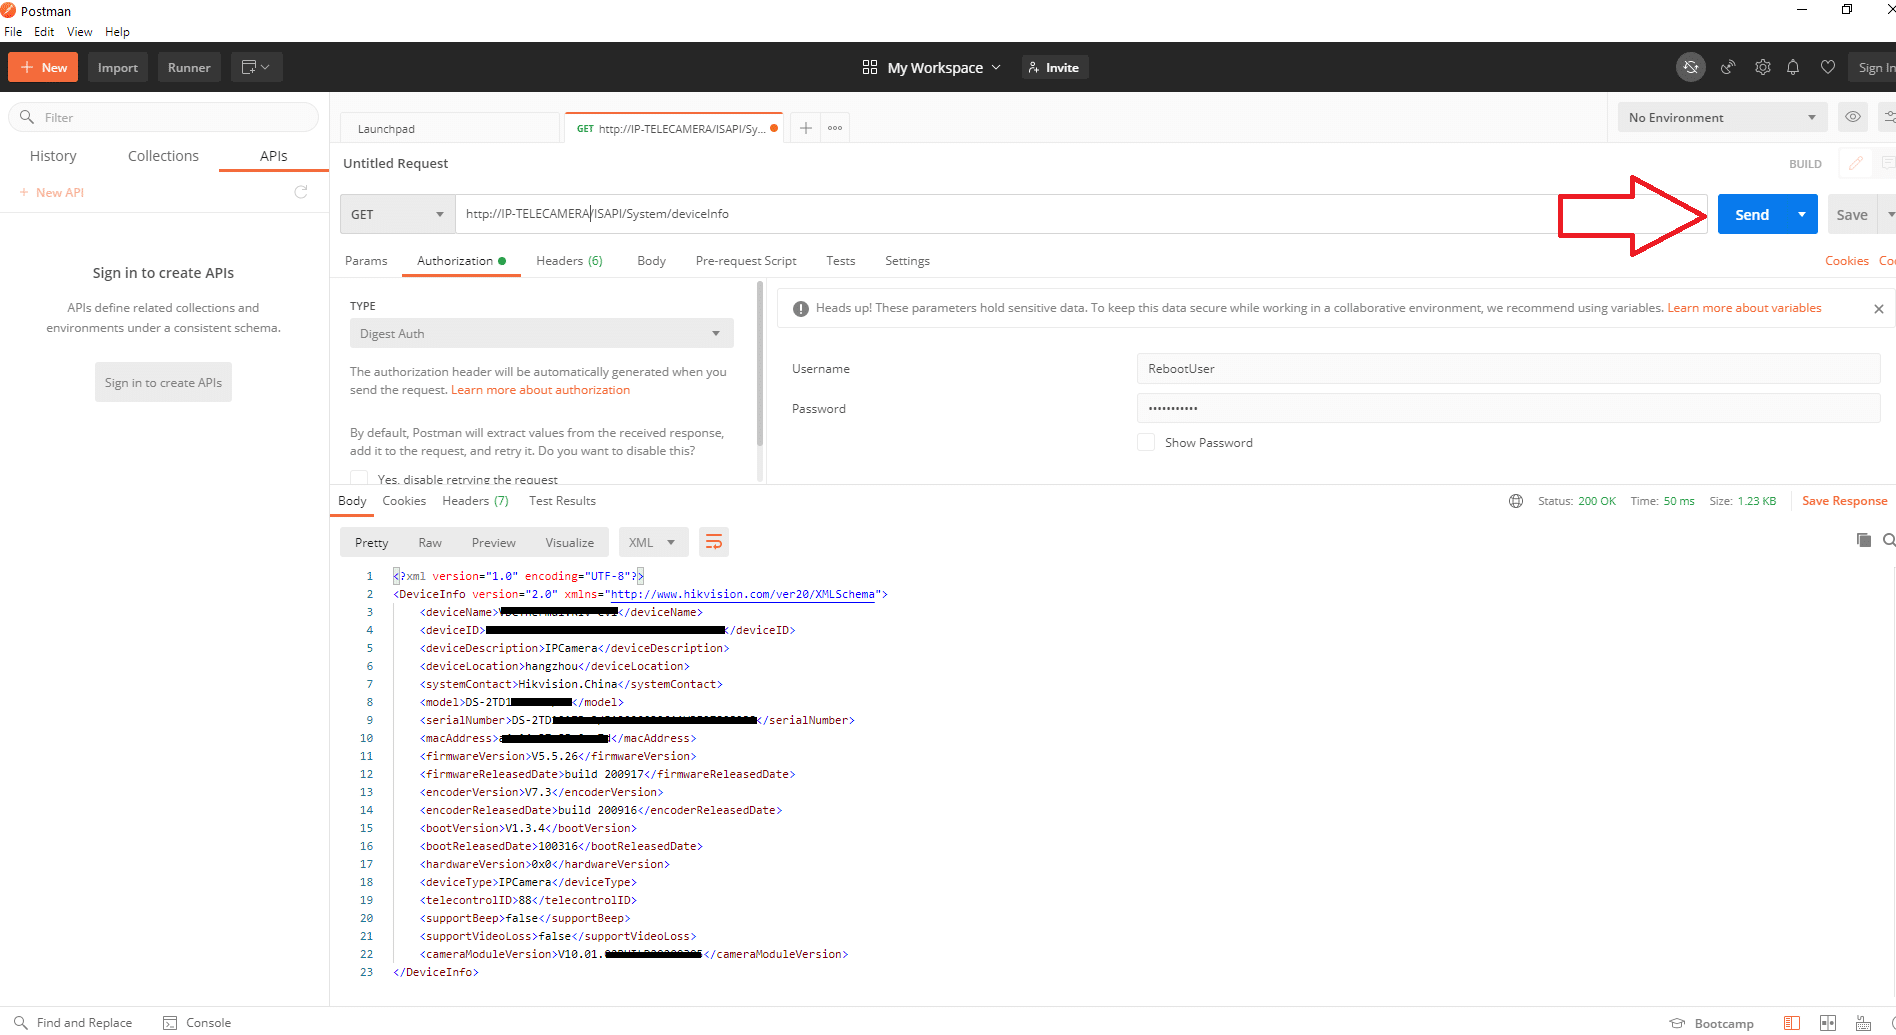Open 'Learn more about variables' link

point(1744,308)
